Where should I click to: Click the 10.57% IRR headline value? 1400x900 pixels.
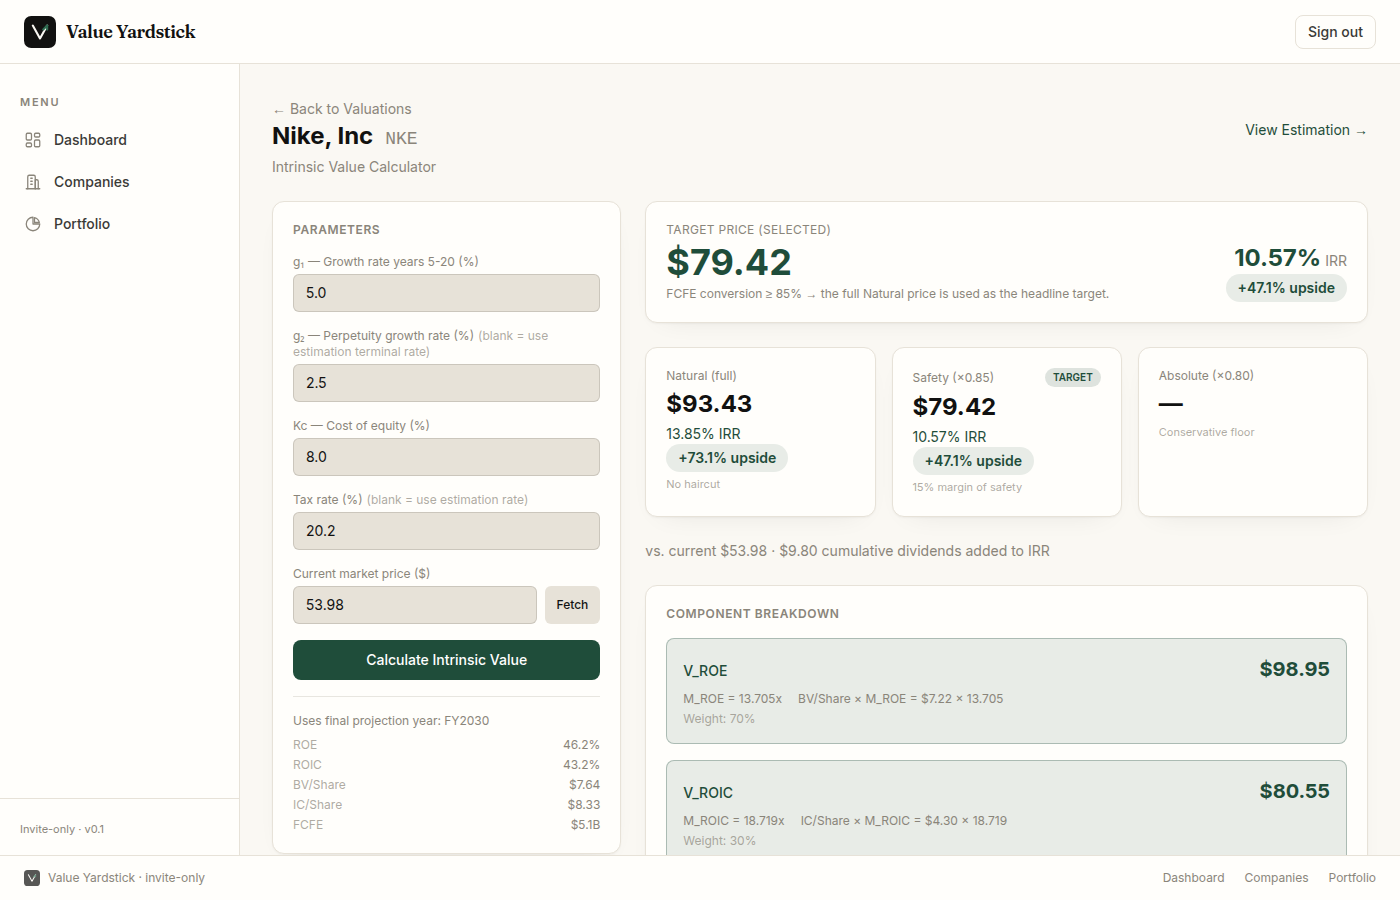point(1290,258)
